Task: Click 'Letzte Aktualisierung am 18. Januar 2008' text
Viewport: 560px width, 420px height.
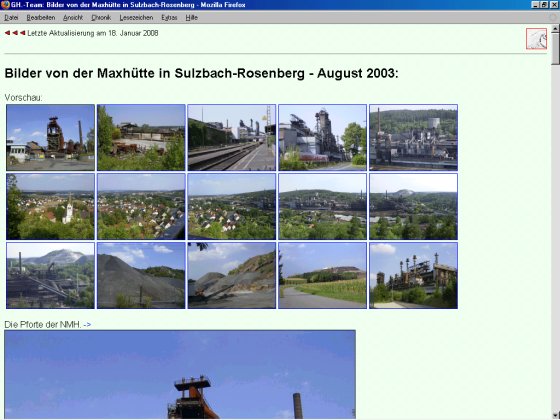Action: click(x=93, y=33)
